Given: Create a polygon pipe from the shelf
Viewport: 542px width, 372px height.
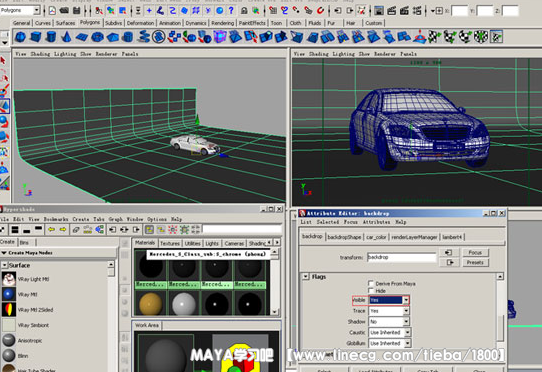Looking at the screenshot, I should click(128, 37).
